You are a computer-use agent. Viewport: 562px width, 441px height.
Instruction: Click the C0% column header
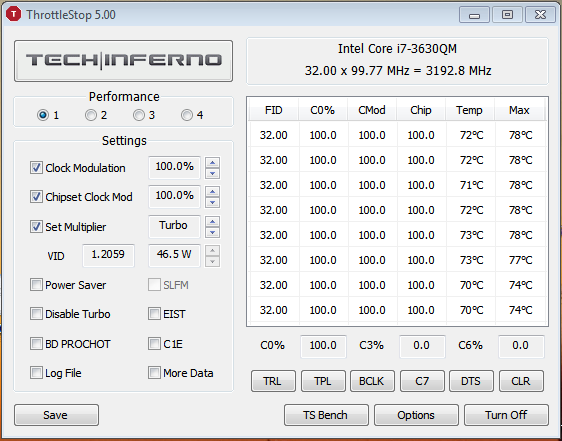(x=323, y=110)
